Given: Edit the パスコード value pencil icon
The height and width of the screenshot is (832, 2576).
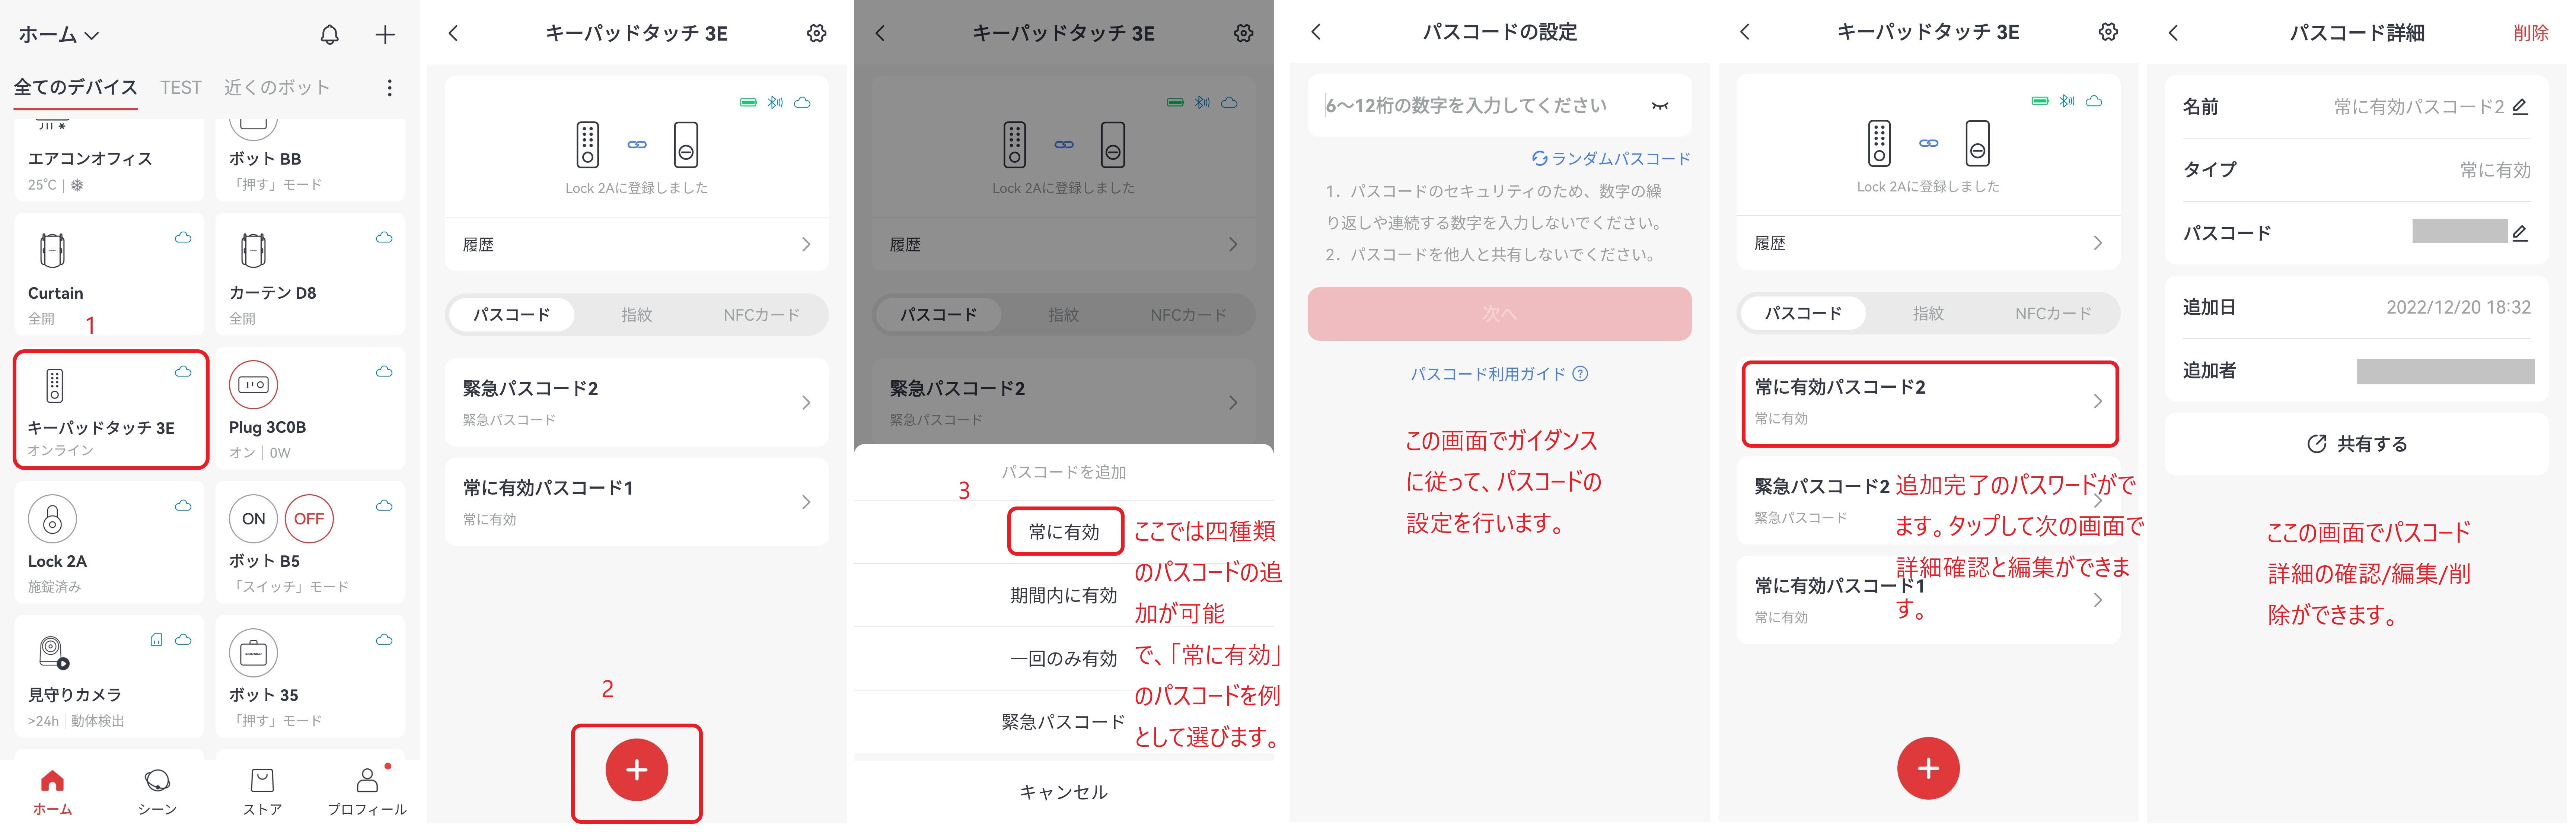Looking at the screenshot, I should coord(2520,233).
